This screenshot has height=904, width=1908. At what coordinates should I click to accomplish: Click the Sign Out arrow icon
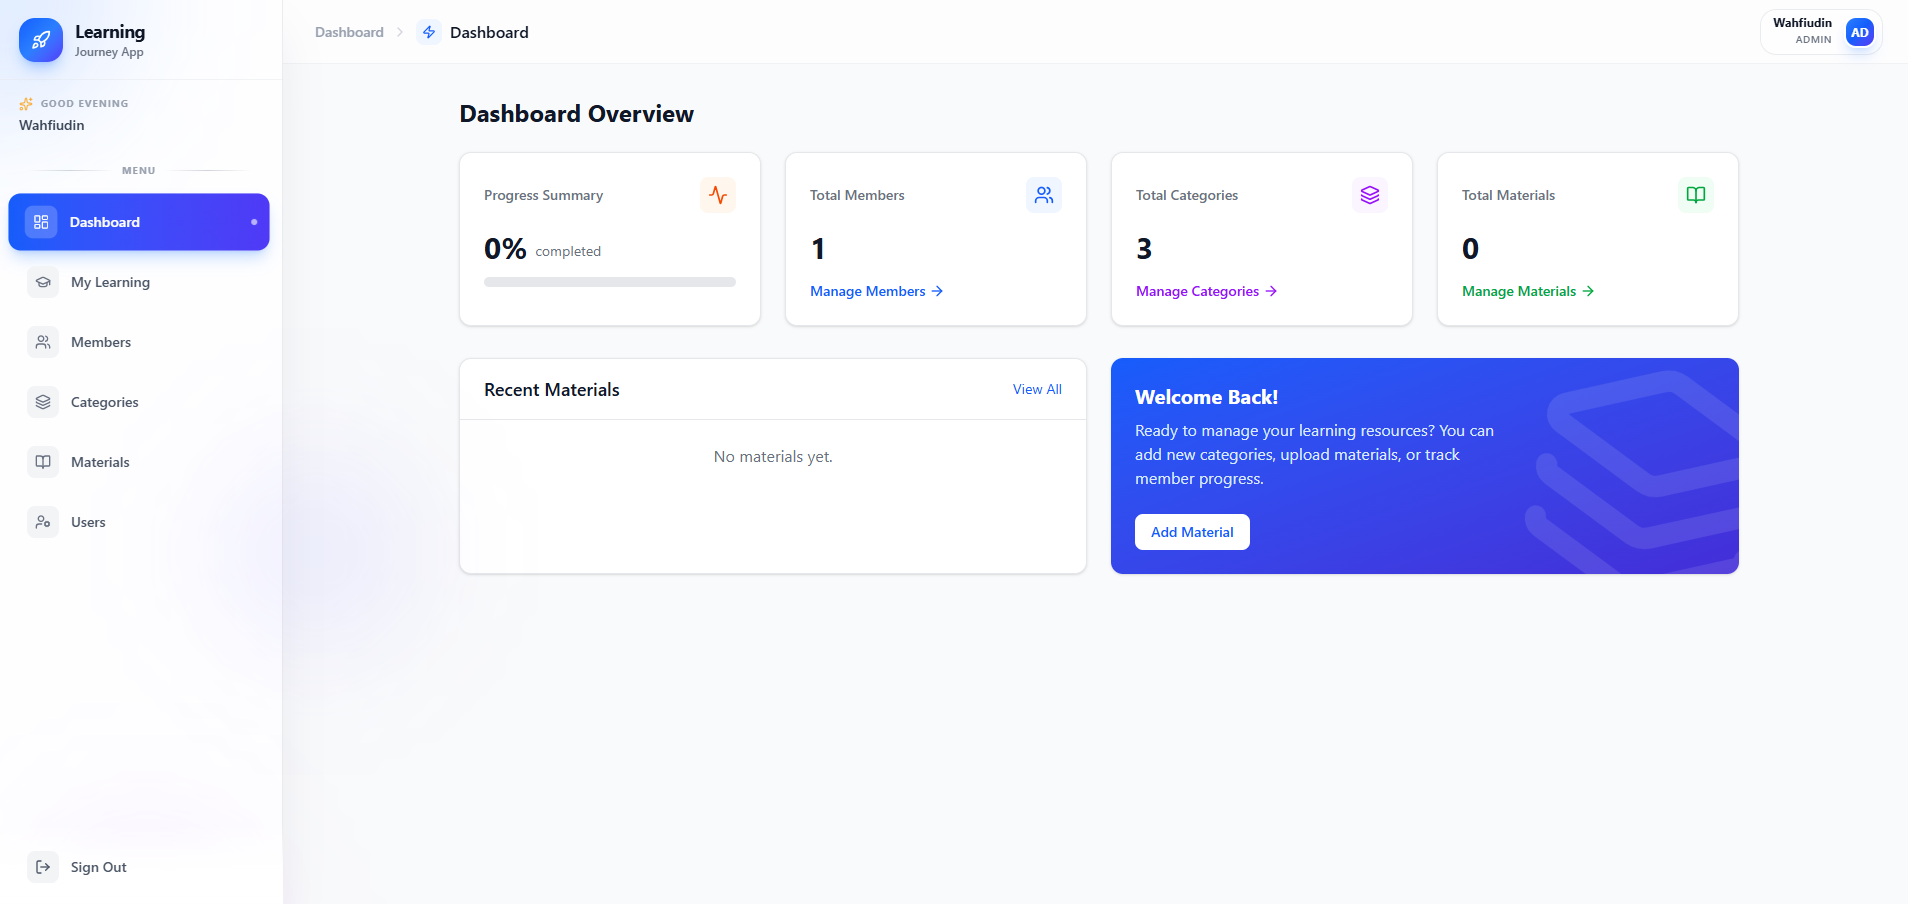[43, 867]
